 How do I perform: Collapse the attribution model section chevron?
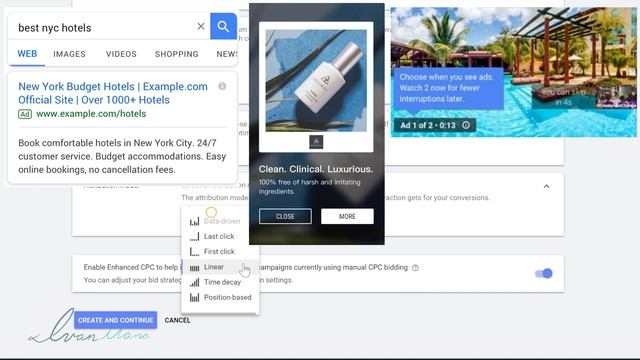(x=547, y=187)
